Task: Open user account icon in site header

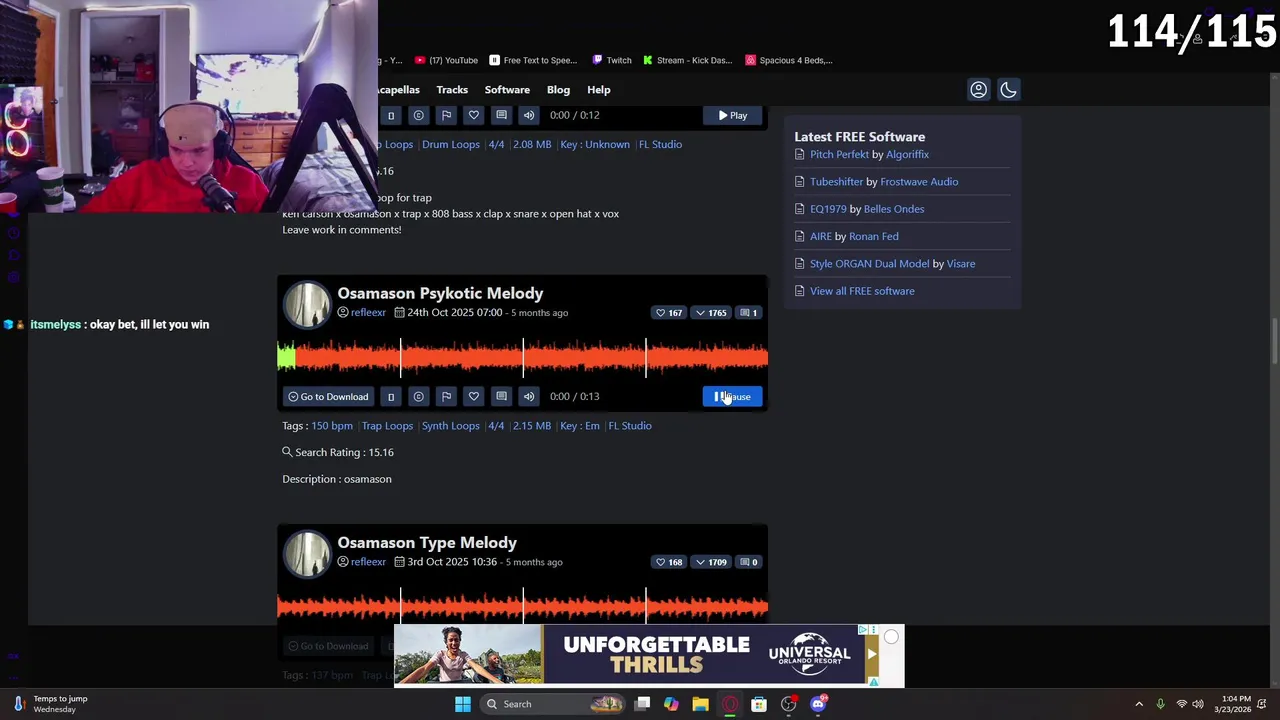Action: click(x=978, y=90)
